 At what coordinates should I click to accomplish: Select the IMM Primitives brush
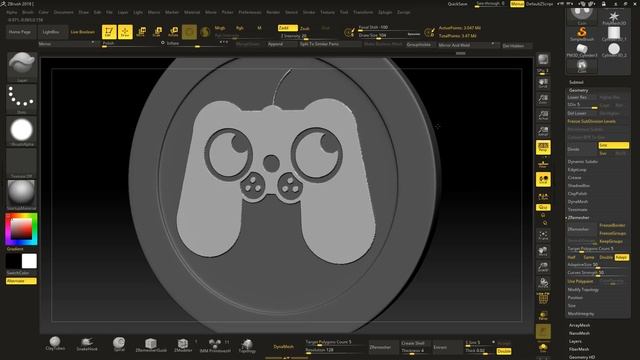[215, 345]
